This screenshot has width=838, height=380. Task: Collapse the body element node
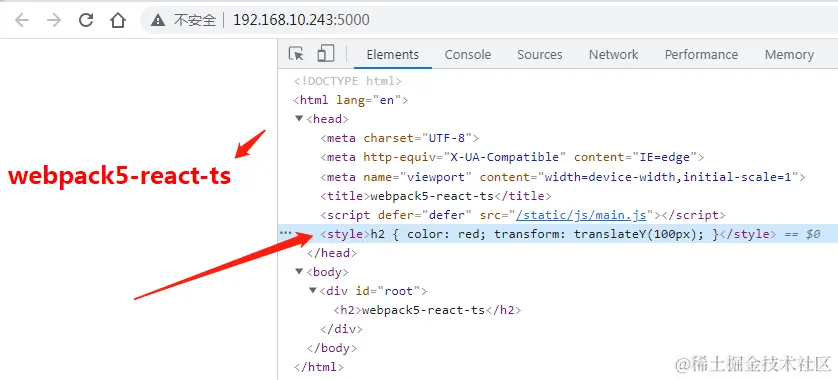point(299,272)
